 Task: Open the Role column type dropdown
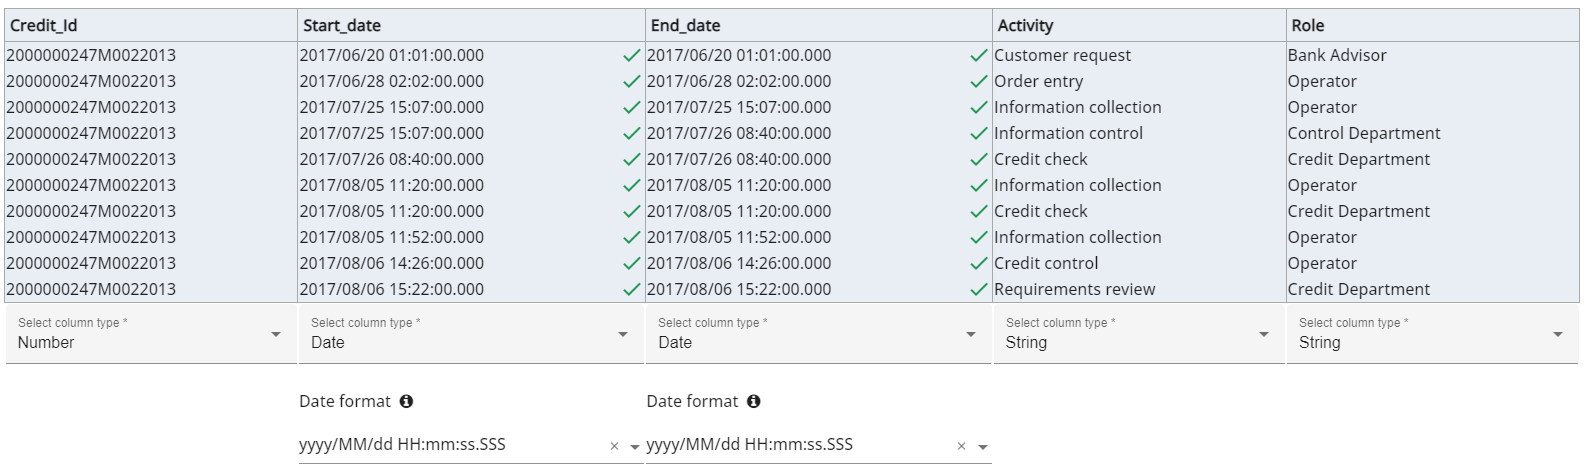(x=1432, y=334)
